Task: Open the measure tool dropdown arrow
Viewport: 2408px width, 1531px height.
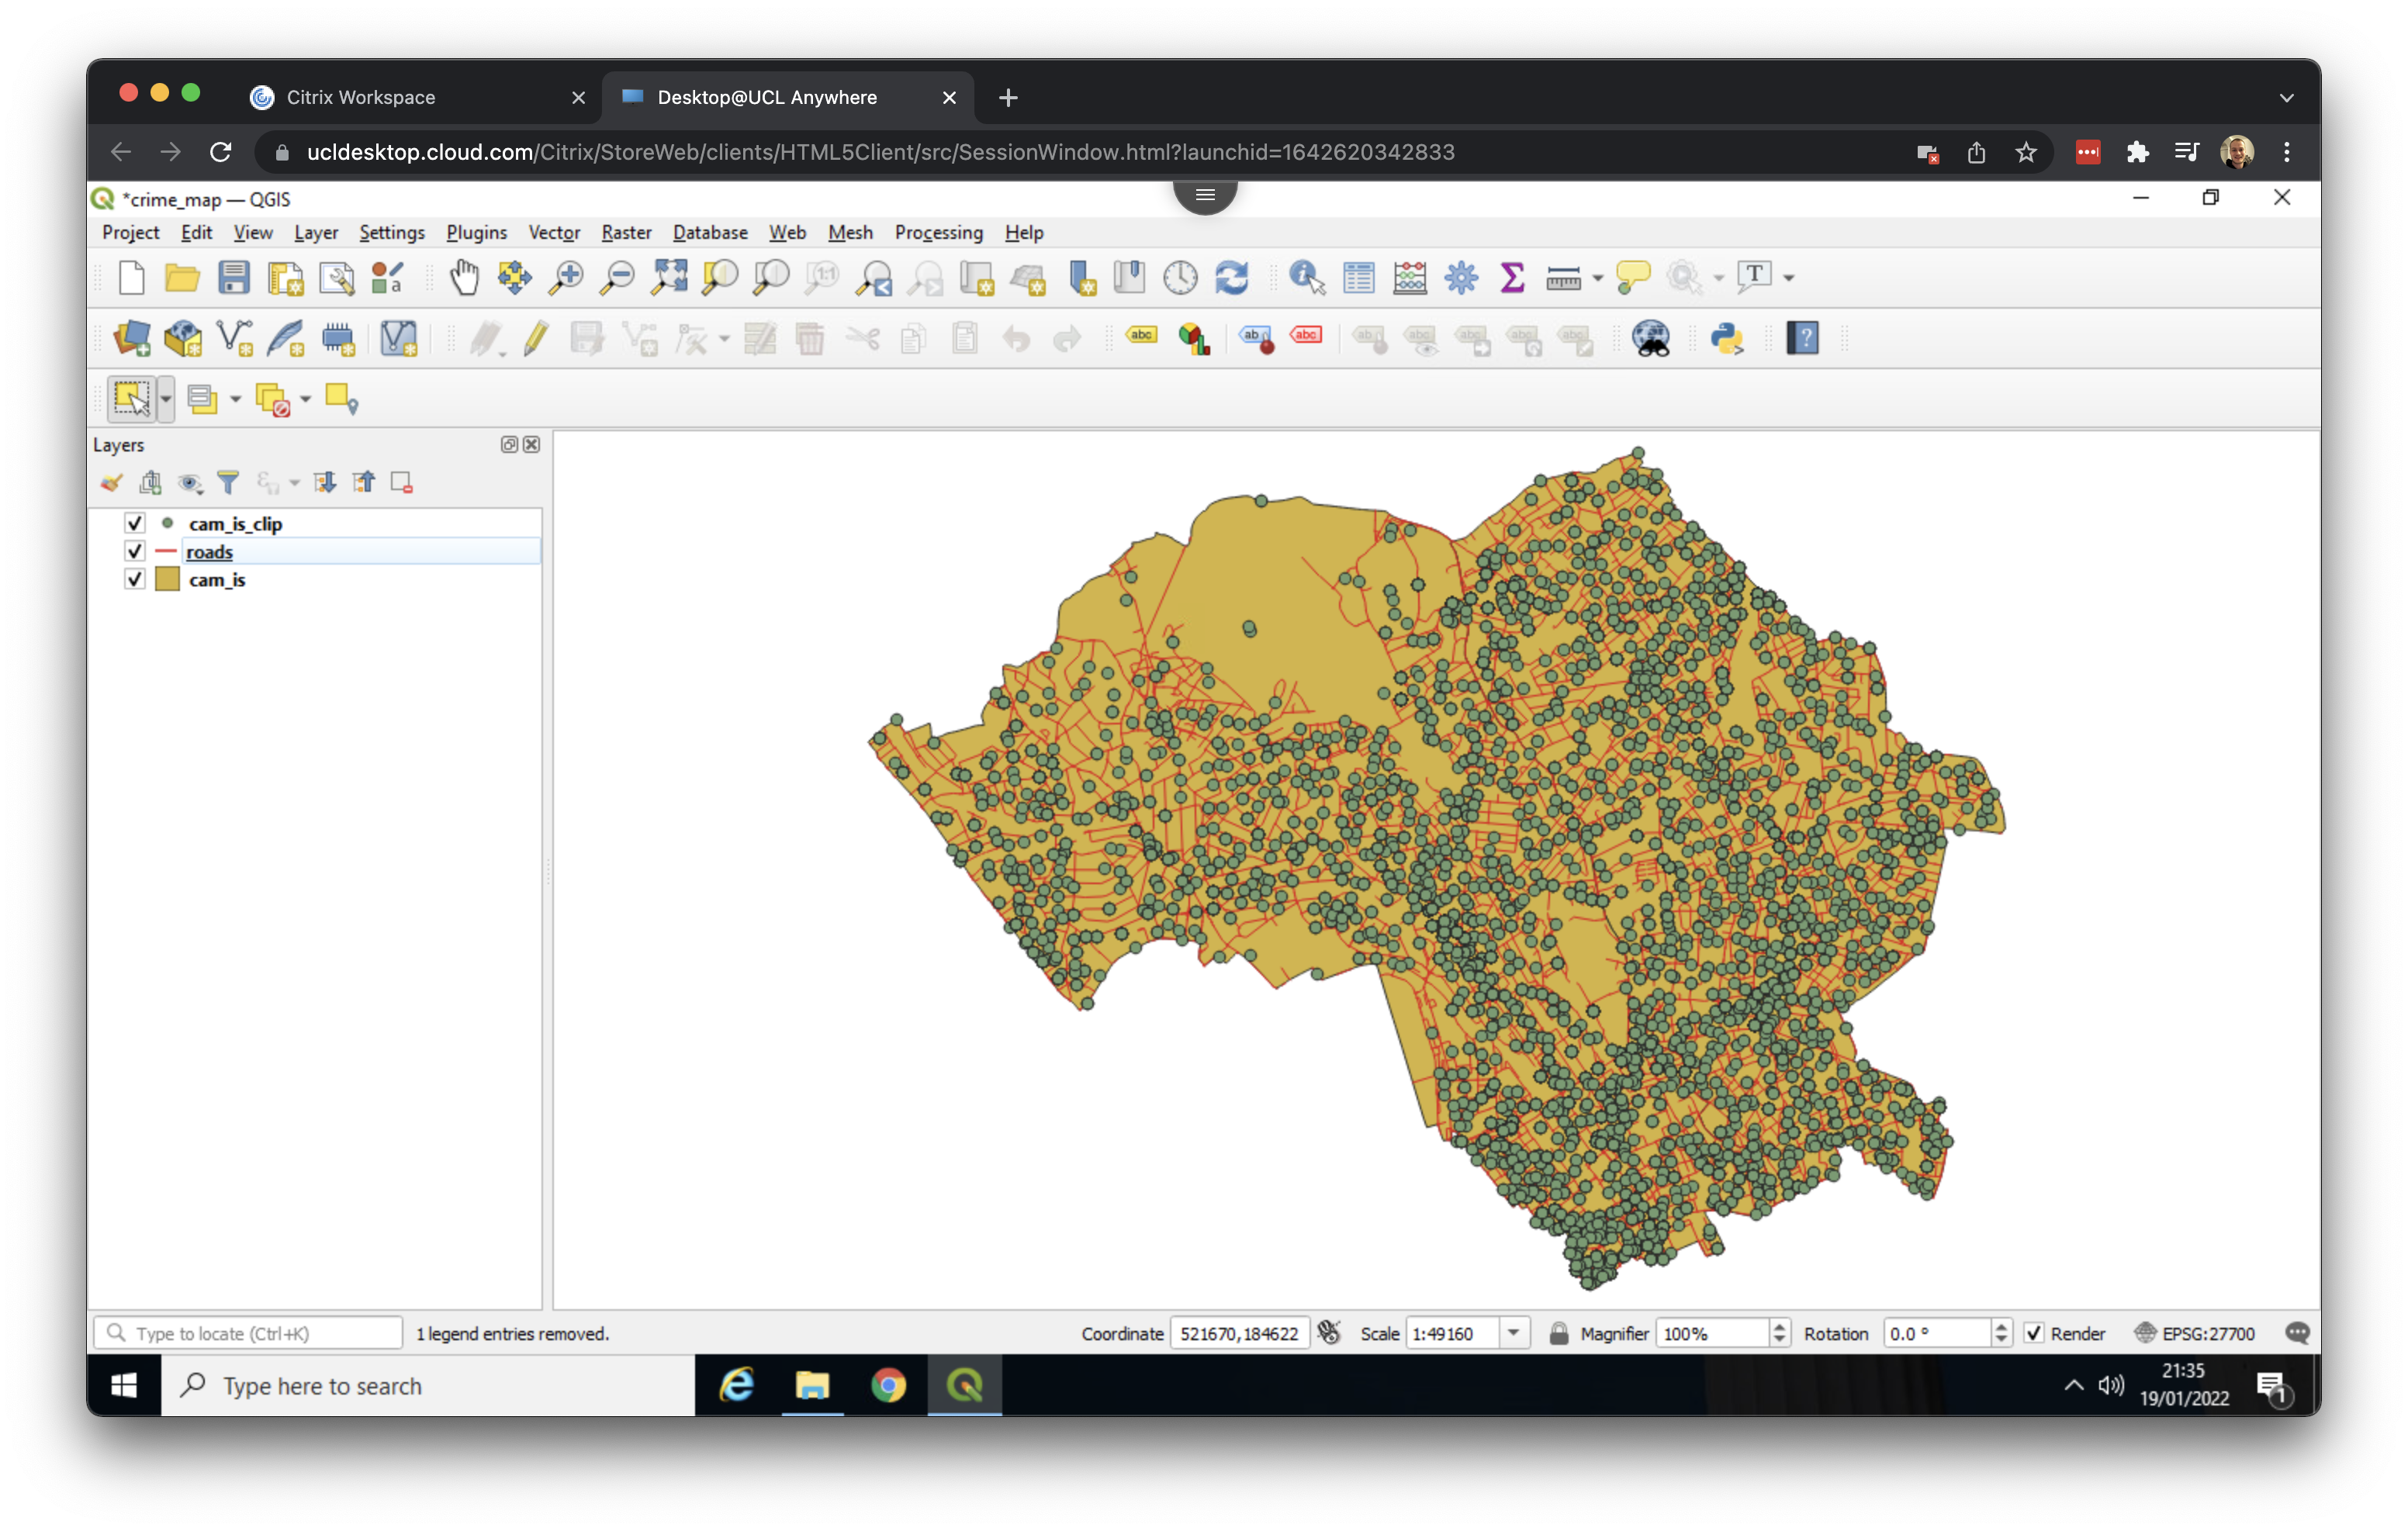Action: [1596, 278]
